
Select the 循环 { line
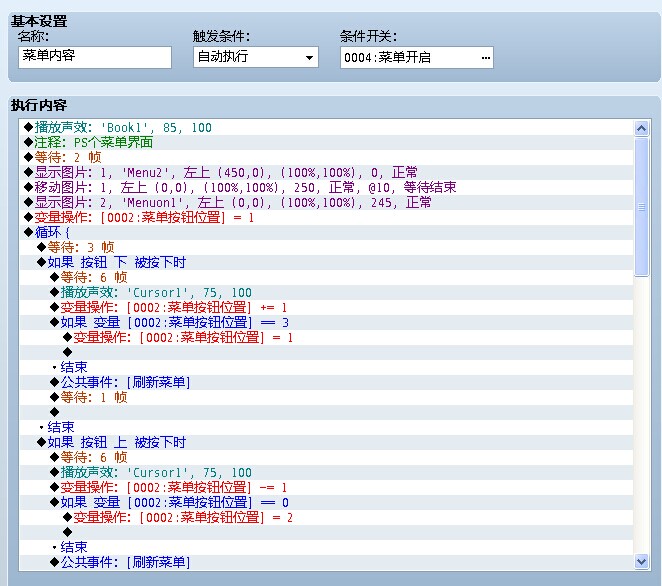click(x=326, y=232)
